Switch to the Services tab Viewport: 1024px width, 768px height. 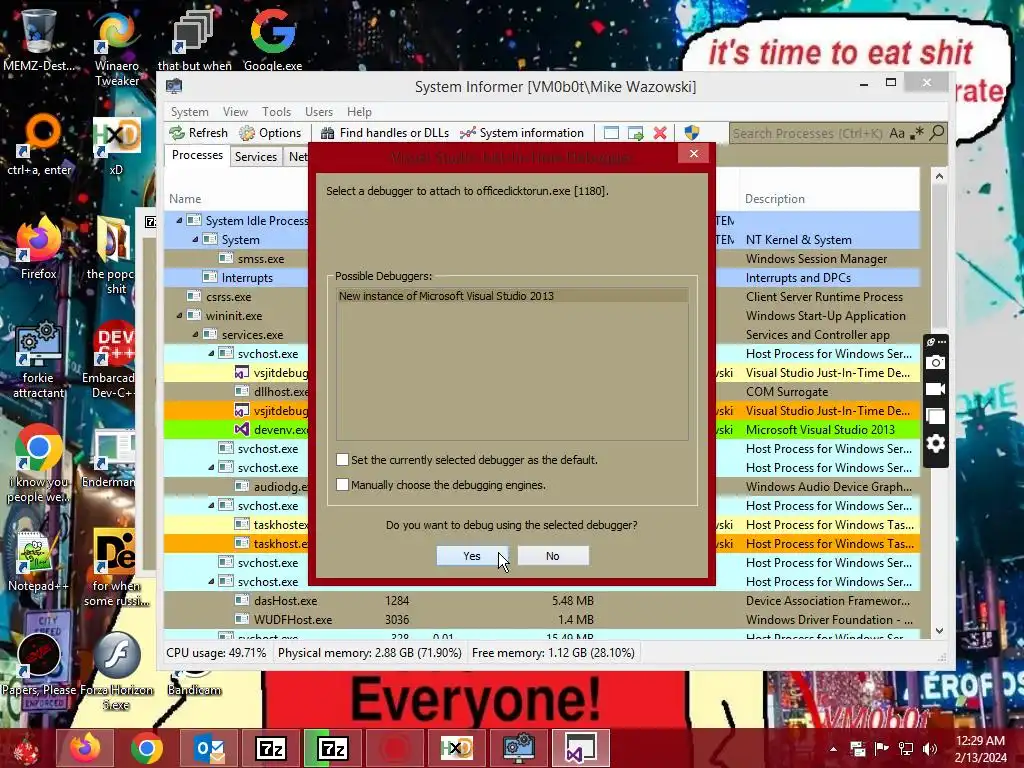(256, 157)
